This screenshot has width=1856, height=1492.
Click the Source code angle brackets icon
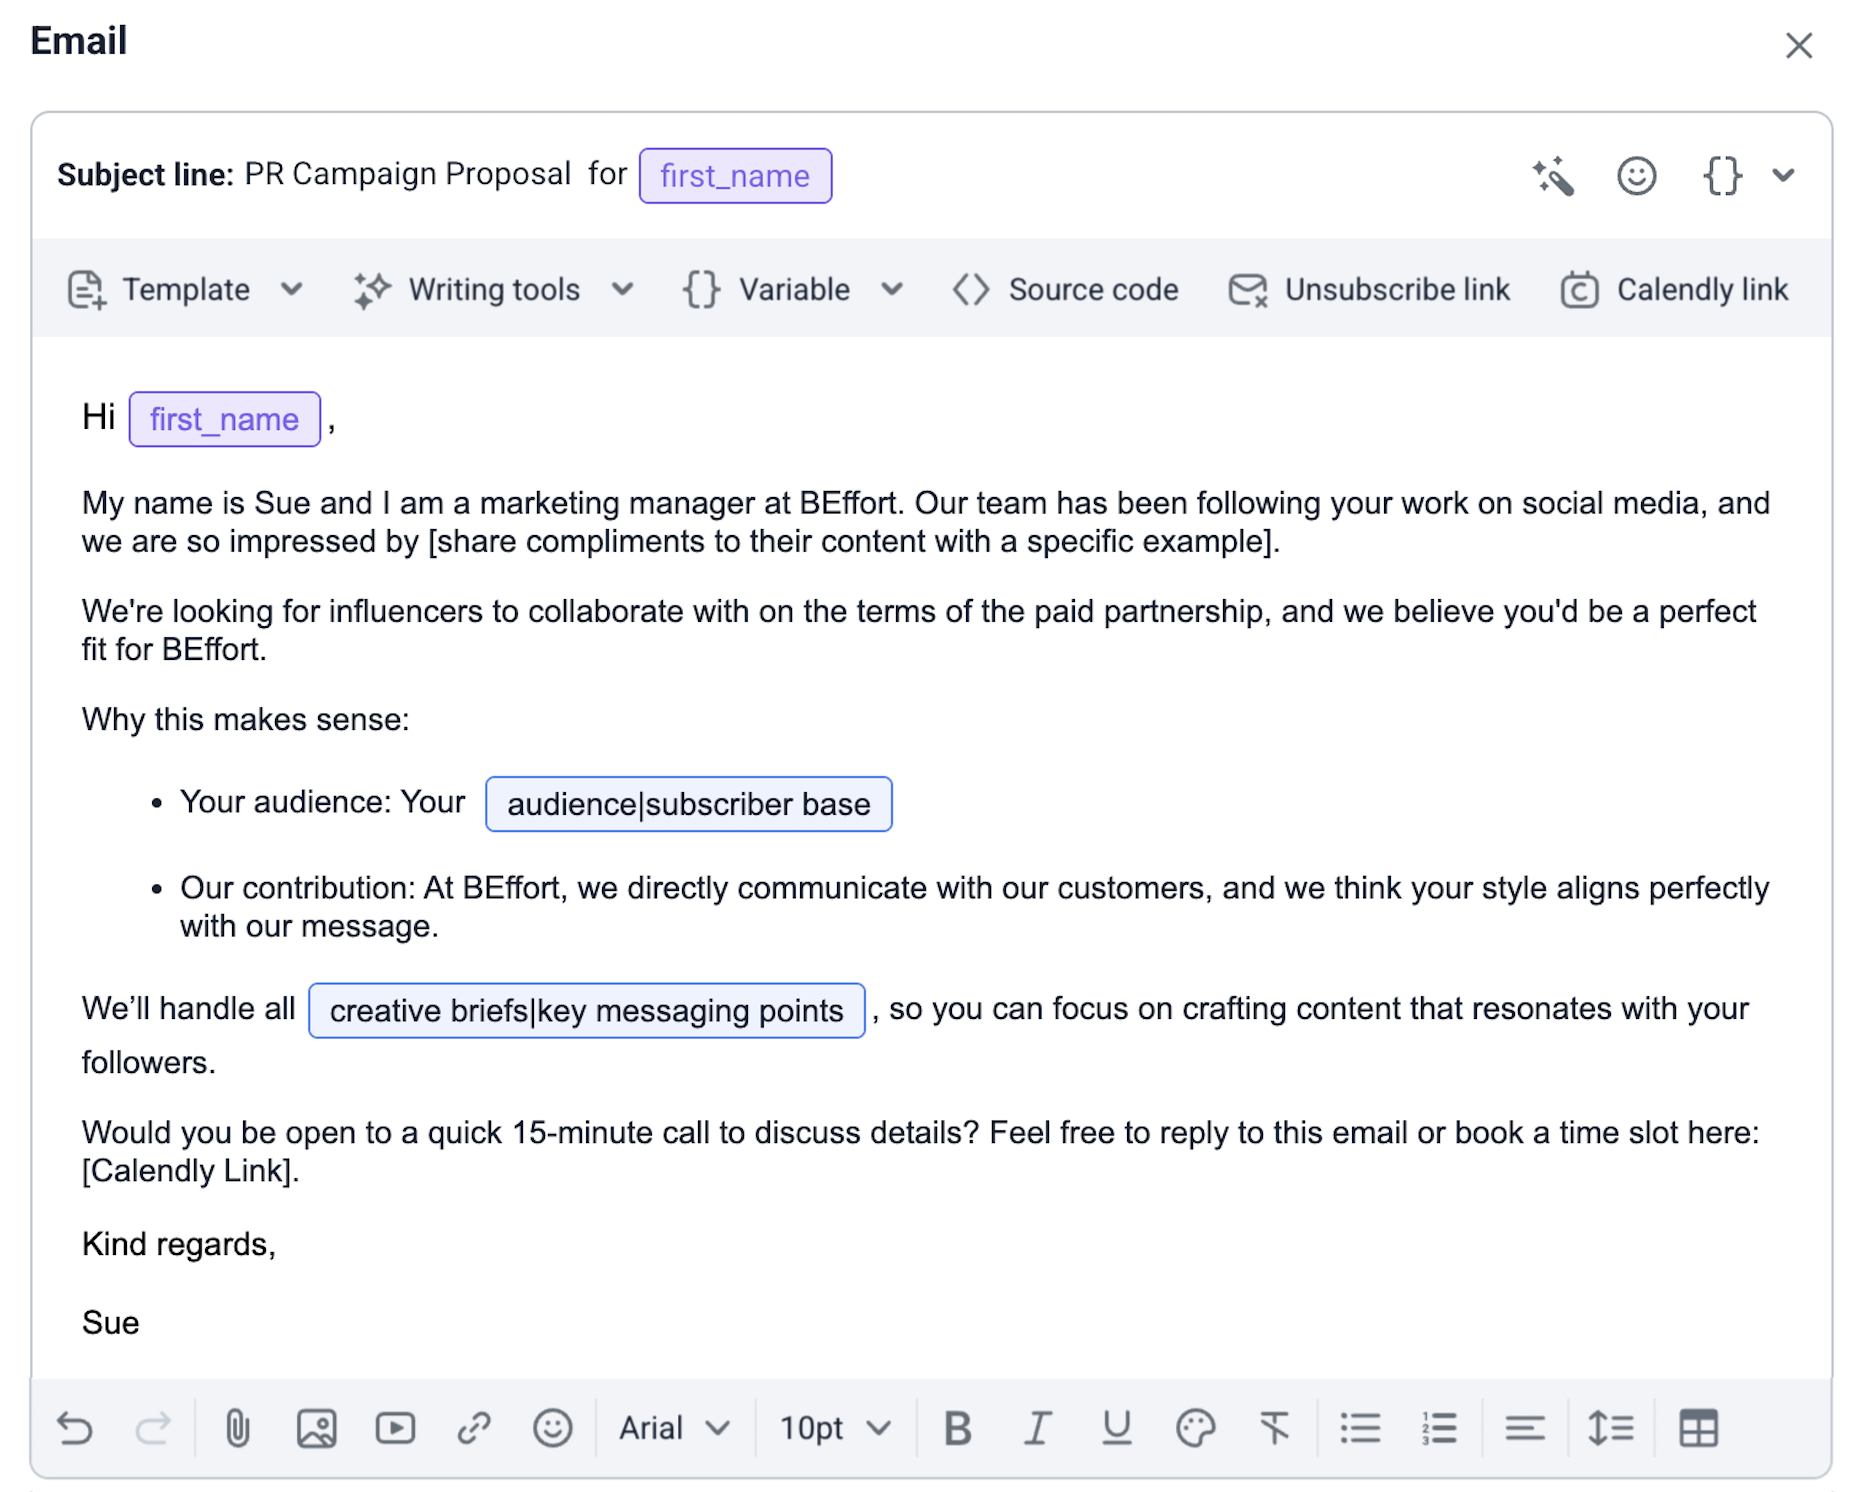tap(970, 289)
